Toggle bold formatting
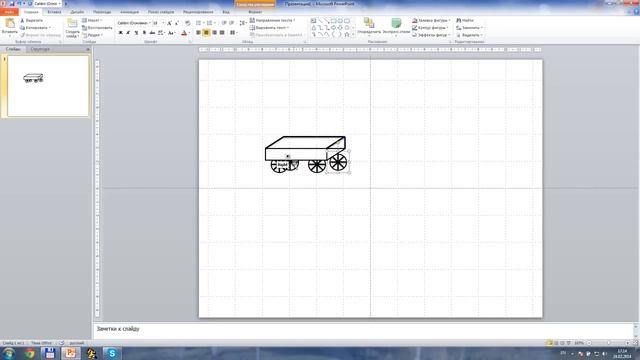640x360 pixels. [x=120, y=33]
